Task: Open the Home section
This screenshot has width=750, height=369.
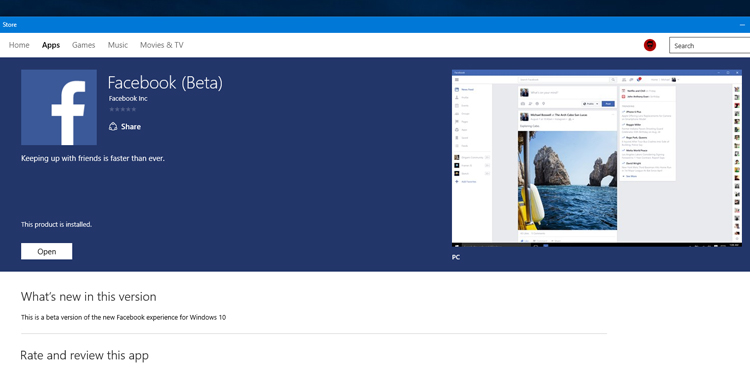Action: point(19,45)
